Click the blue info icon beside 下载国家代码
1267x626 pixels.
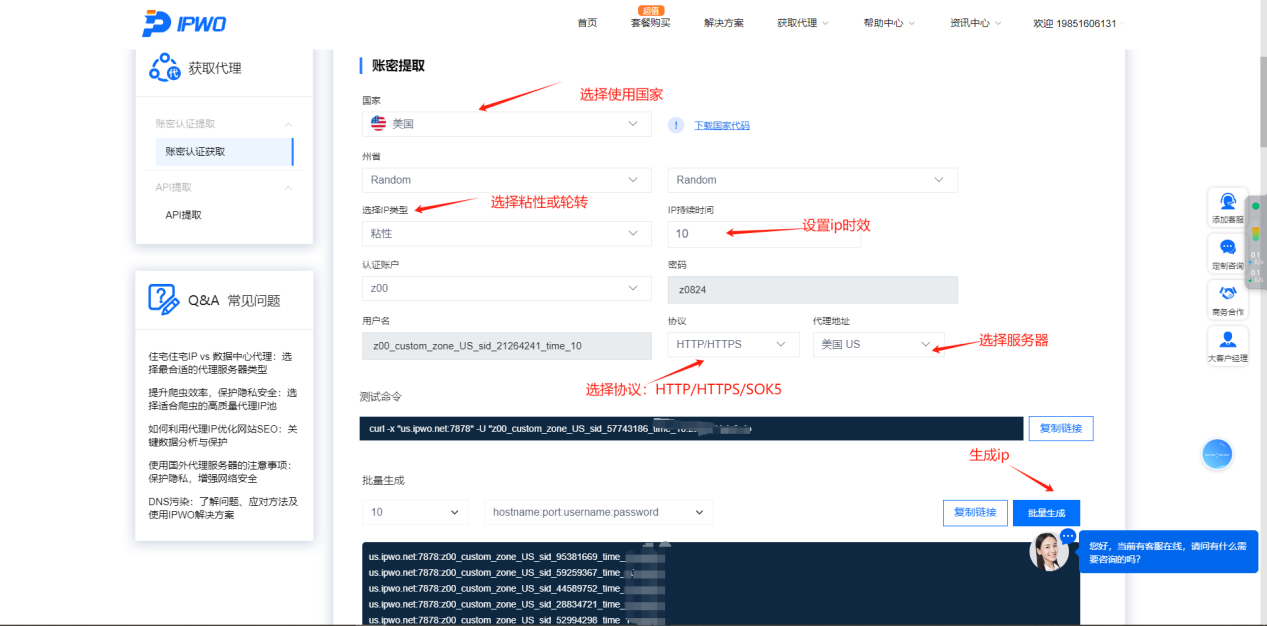point(676,125)
